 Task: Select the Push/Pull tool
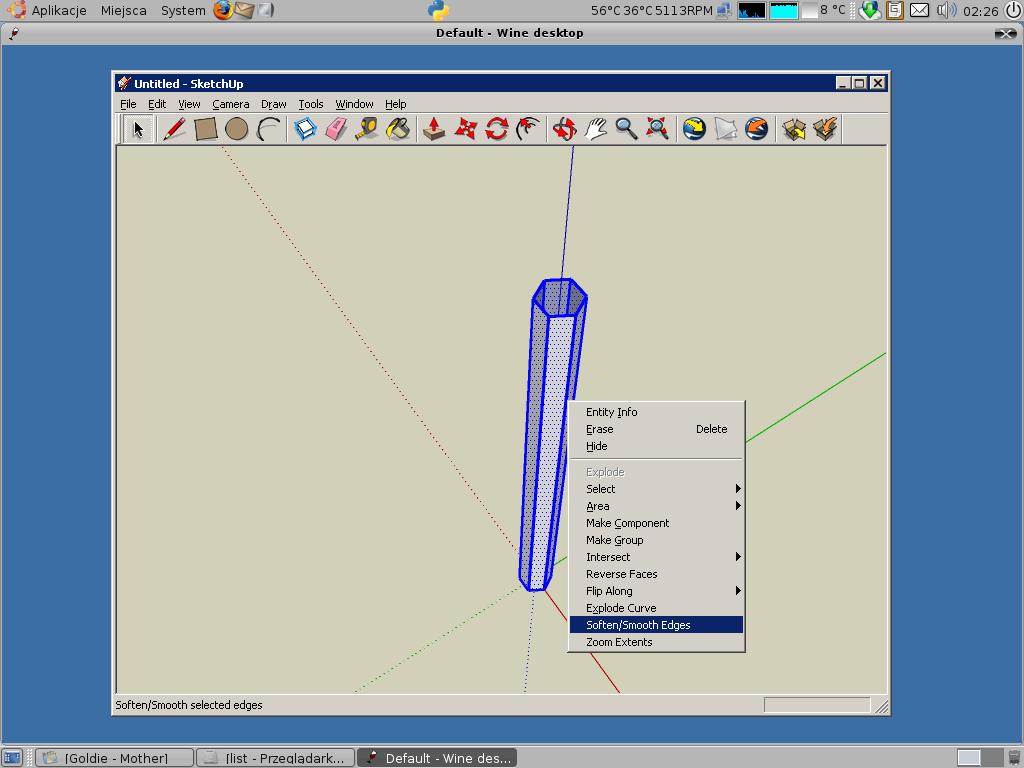434,129
